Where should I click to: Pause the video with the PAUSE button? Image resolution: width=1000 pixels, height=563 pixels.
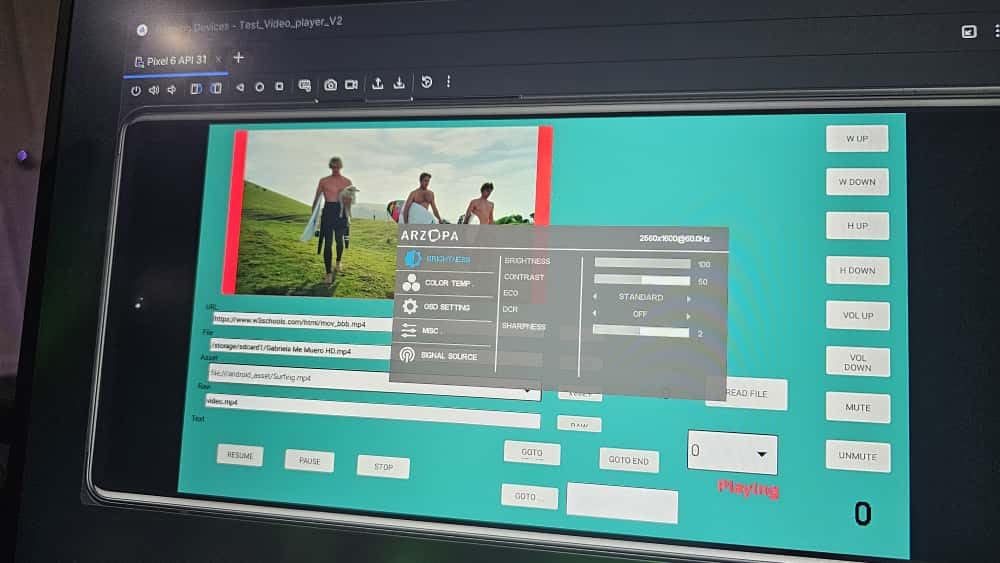(309, 461)
